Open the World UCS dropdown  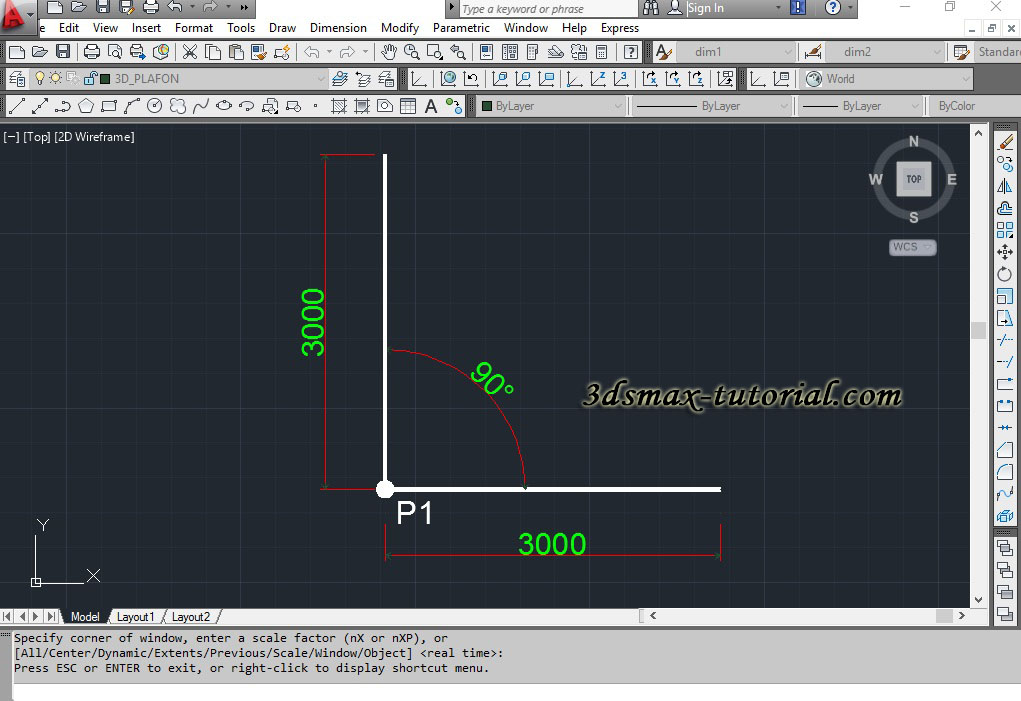[x=966, y=79]
